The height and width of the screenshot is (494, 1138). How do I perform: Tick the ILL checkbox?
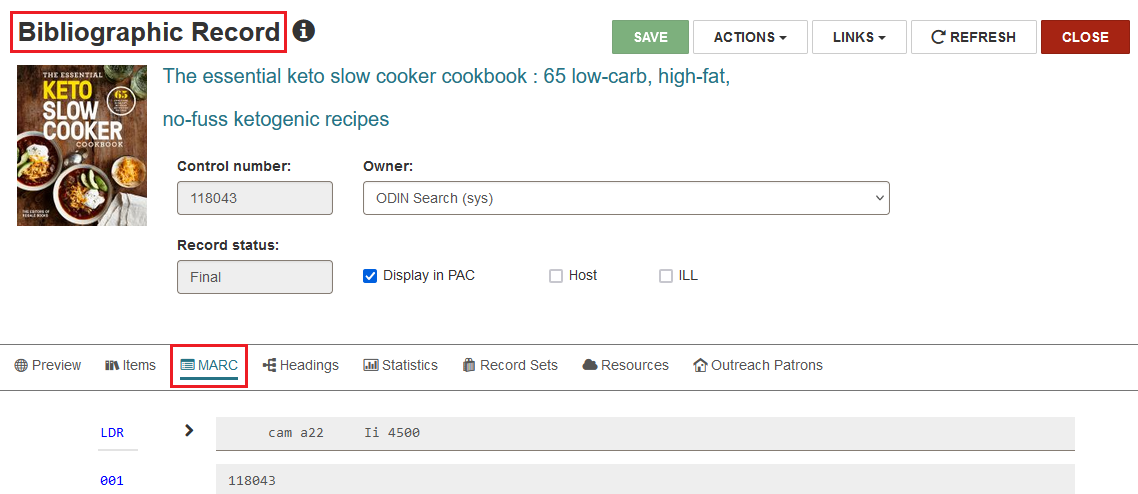(x=666, y=276)
